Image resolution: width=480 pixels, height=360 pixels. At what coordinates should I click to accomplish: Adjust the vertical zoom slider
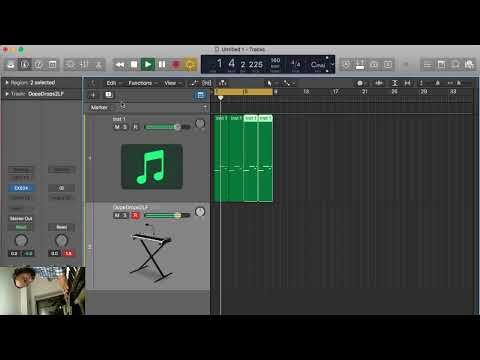429,83
